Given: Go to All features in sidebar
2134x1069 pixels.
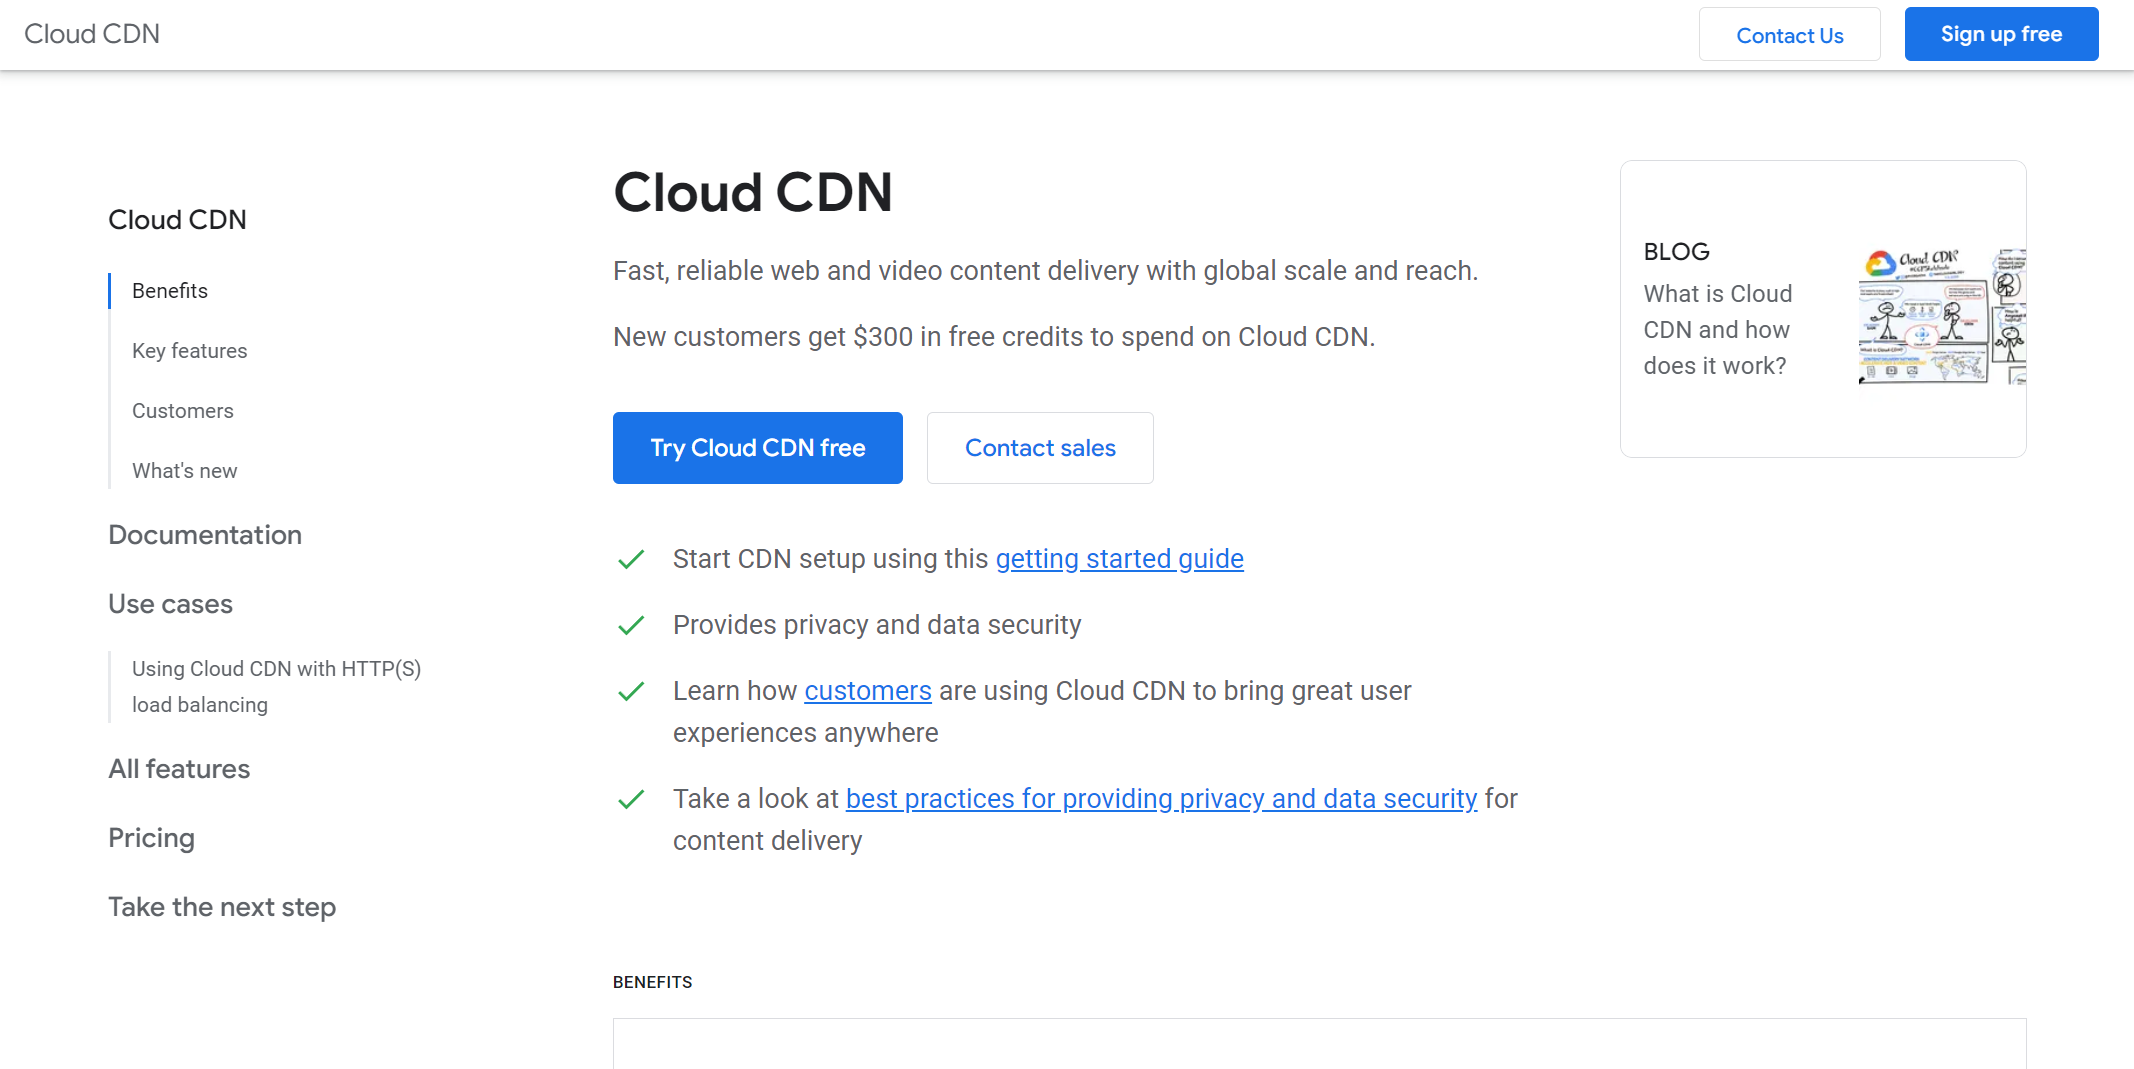Looking at the screenshot, I should pyautogui.click(x=179, y=769).
